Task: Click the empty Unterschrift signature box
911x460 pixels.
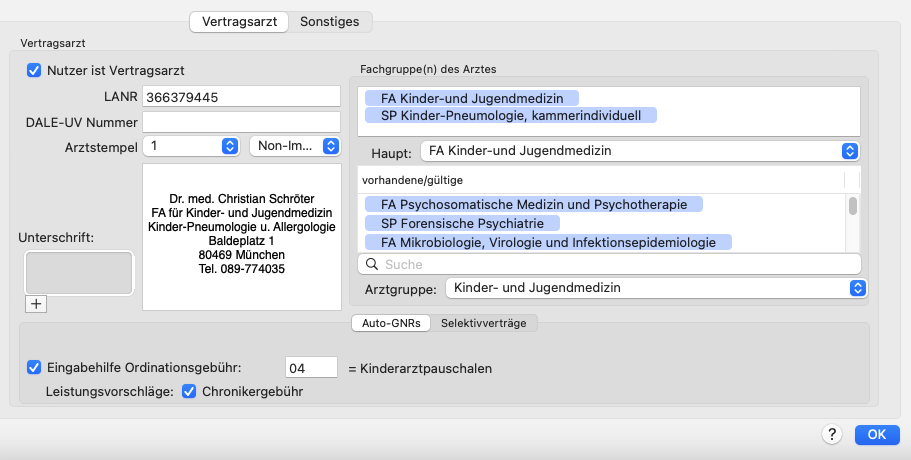Action: [x=79, y=272]
